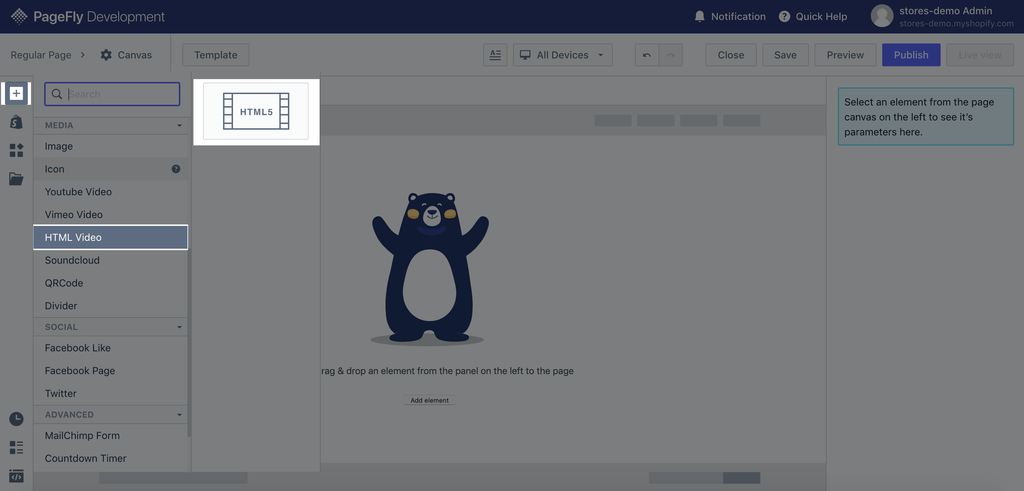
Task: Collapse the MEDIA section
Action: [x=180, y=126]
